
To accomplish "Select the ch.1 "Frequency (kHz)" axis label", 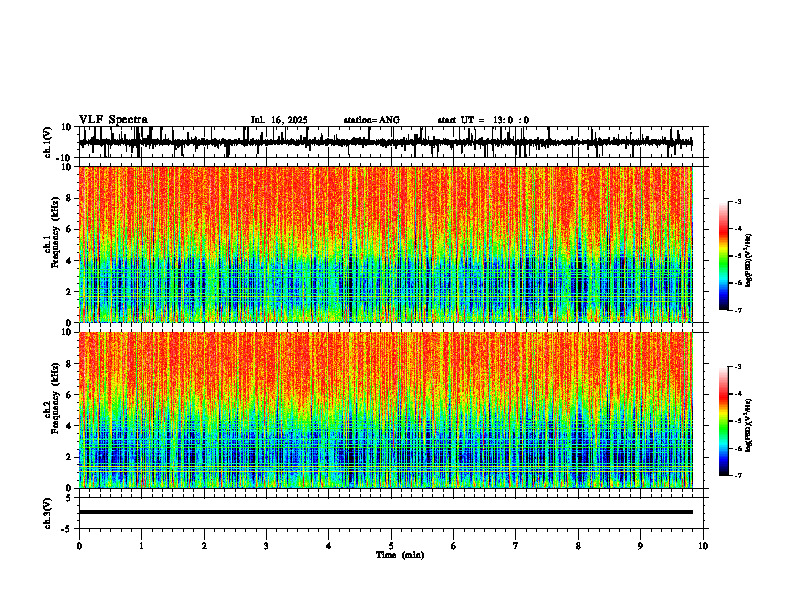I will [x=56, y=232].
